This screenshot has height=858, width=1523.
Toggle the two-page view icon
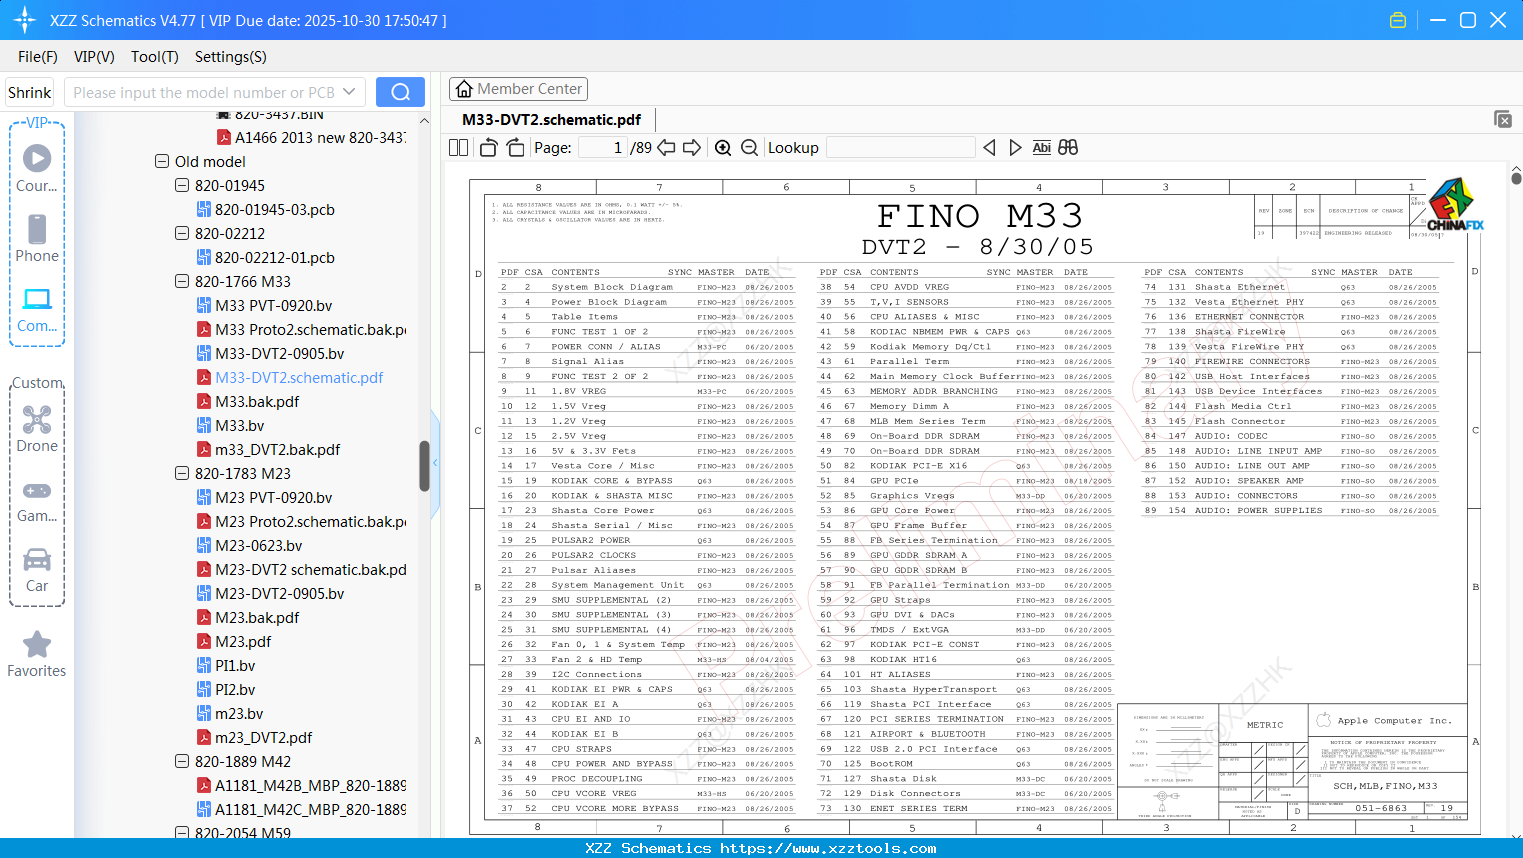tap(459, 148)
